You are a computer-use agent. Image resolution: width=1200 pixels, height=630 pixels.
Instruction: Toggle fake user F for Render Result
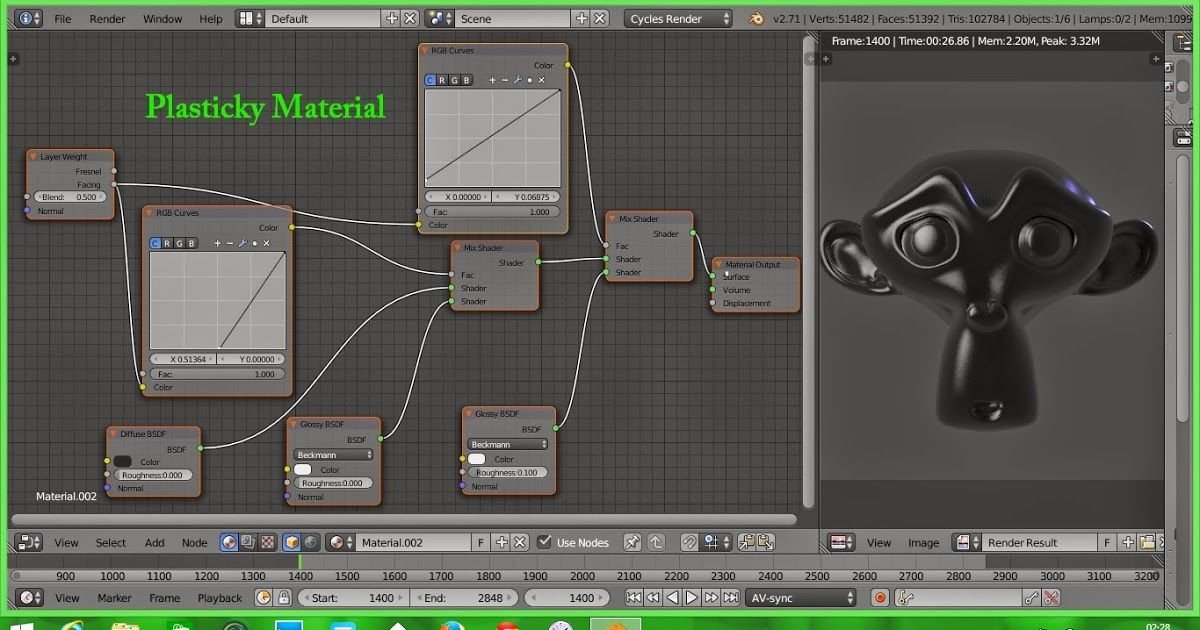(x=1107, y=542)
